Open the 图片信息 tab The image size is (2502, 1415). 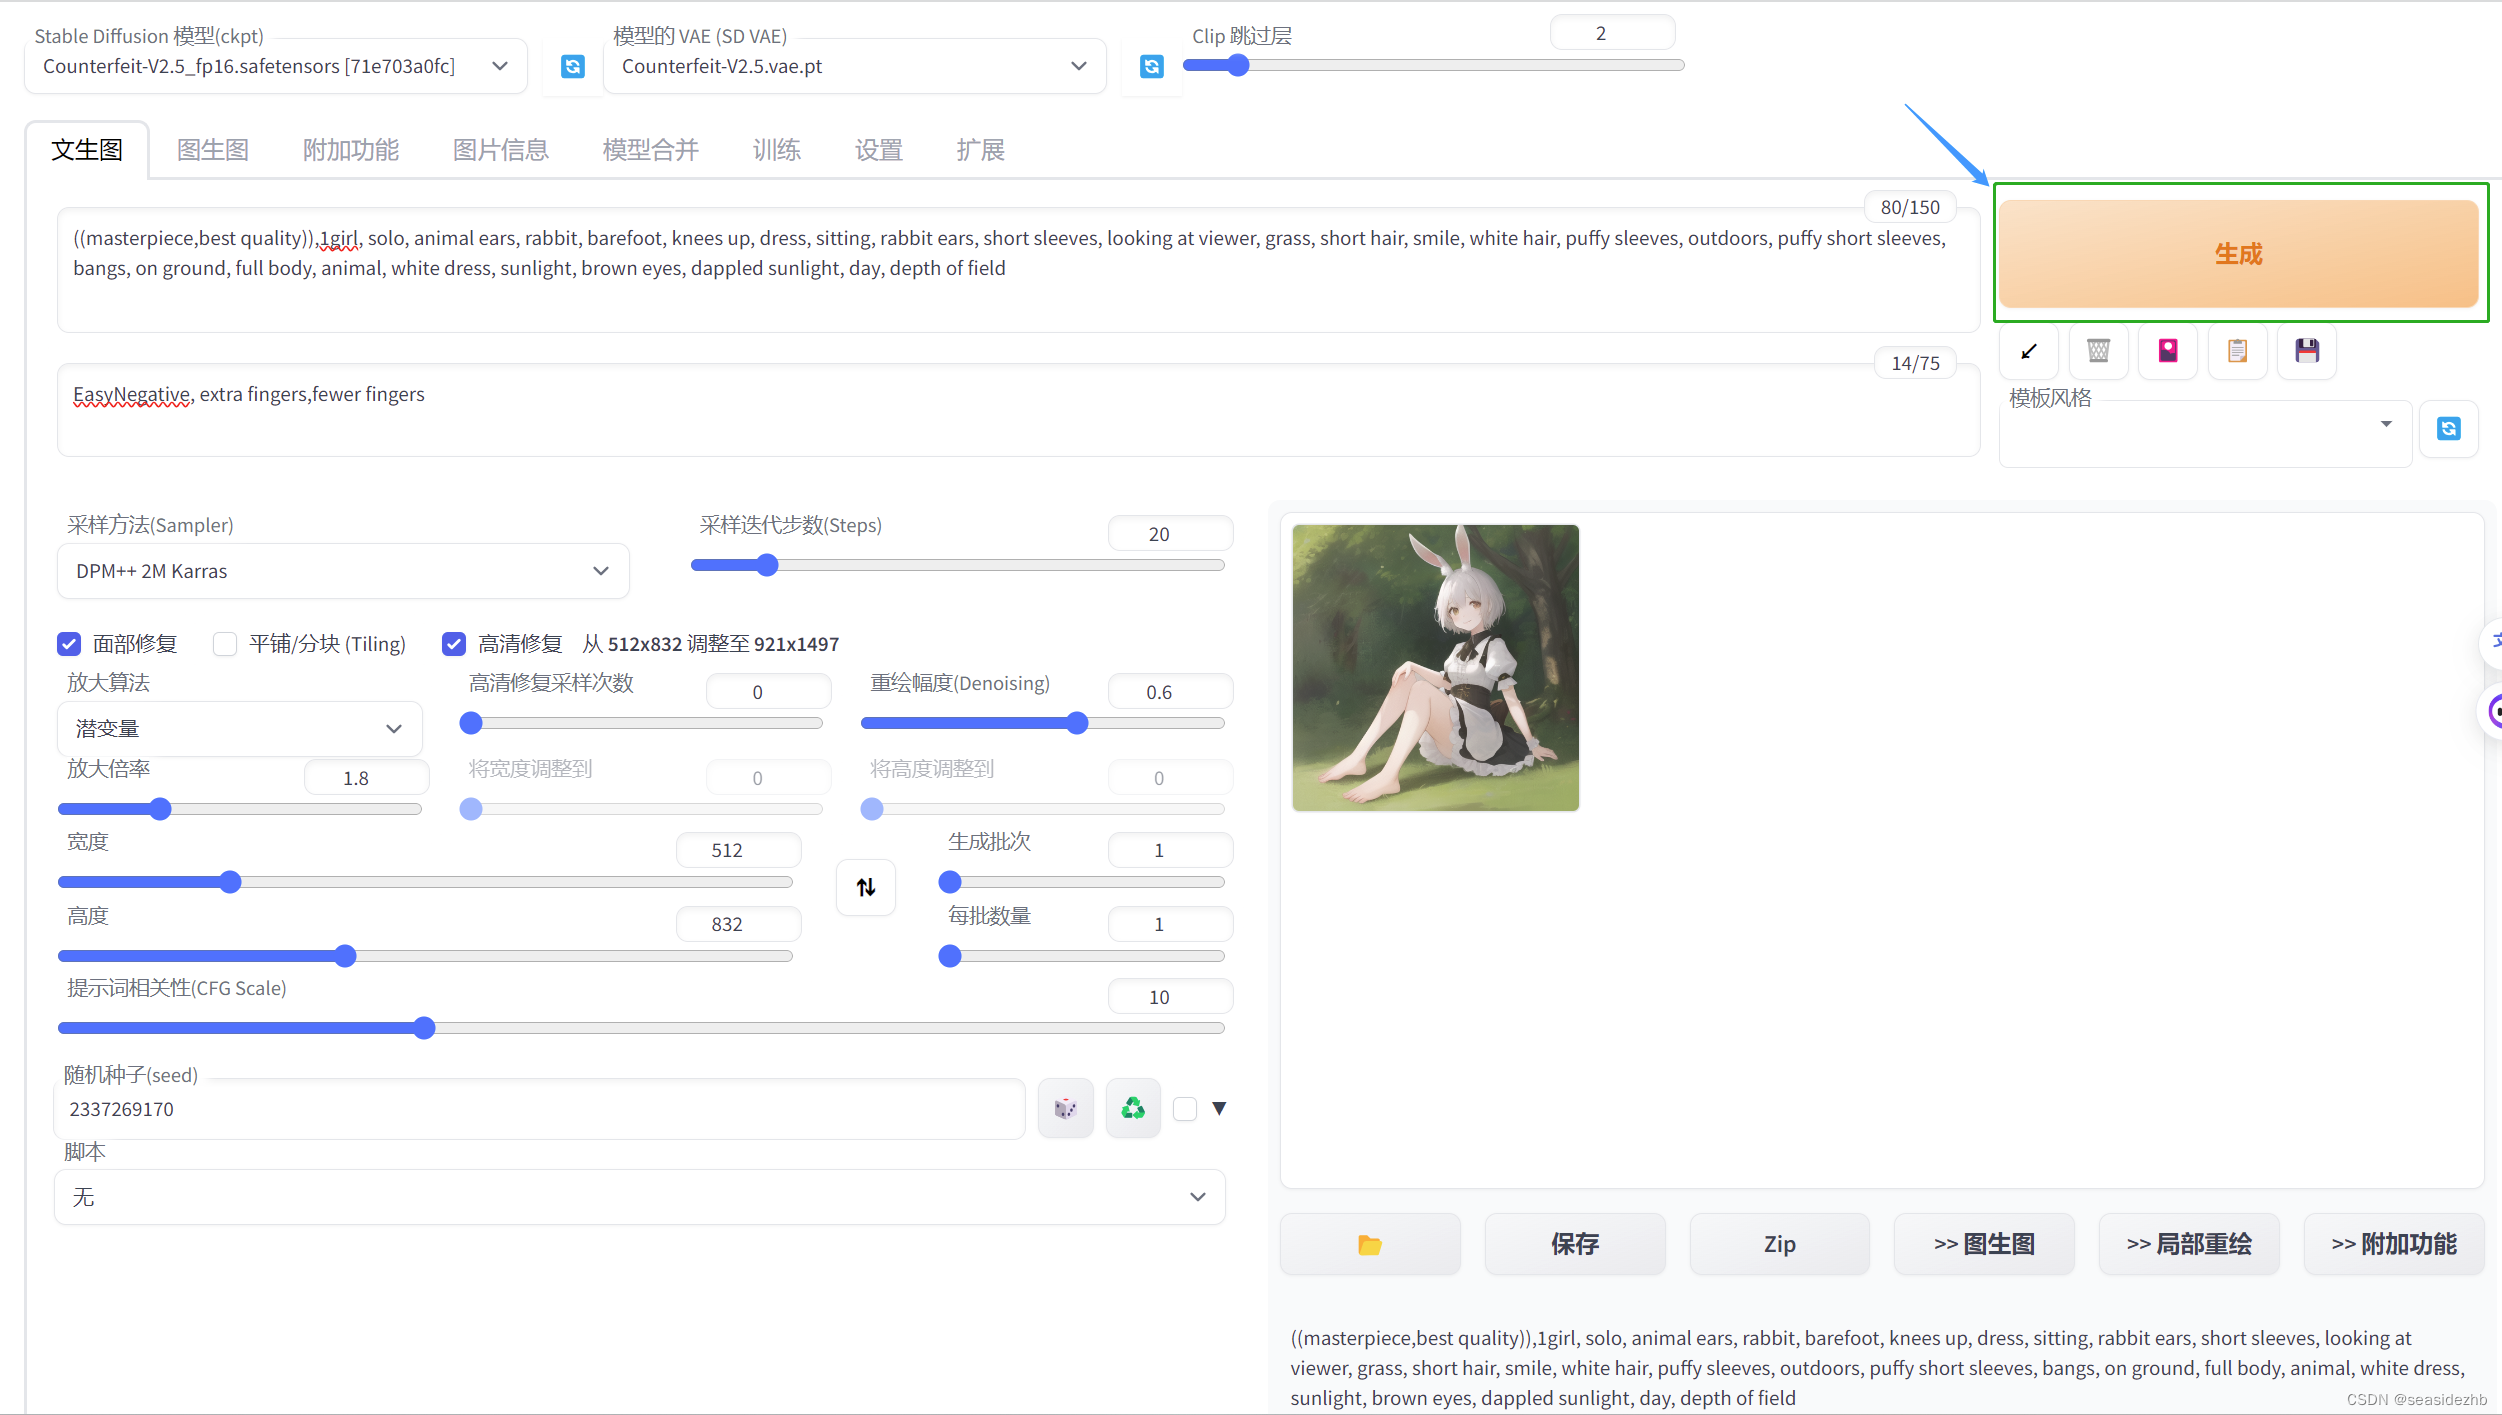coord(501,150)
